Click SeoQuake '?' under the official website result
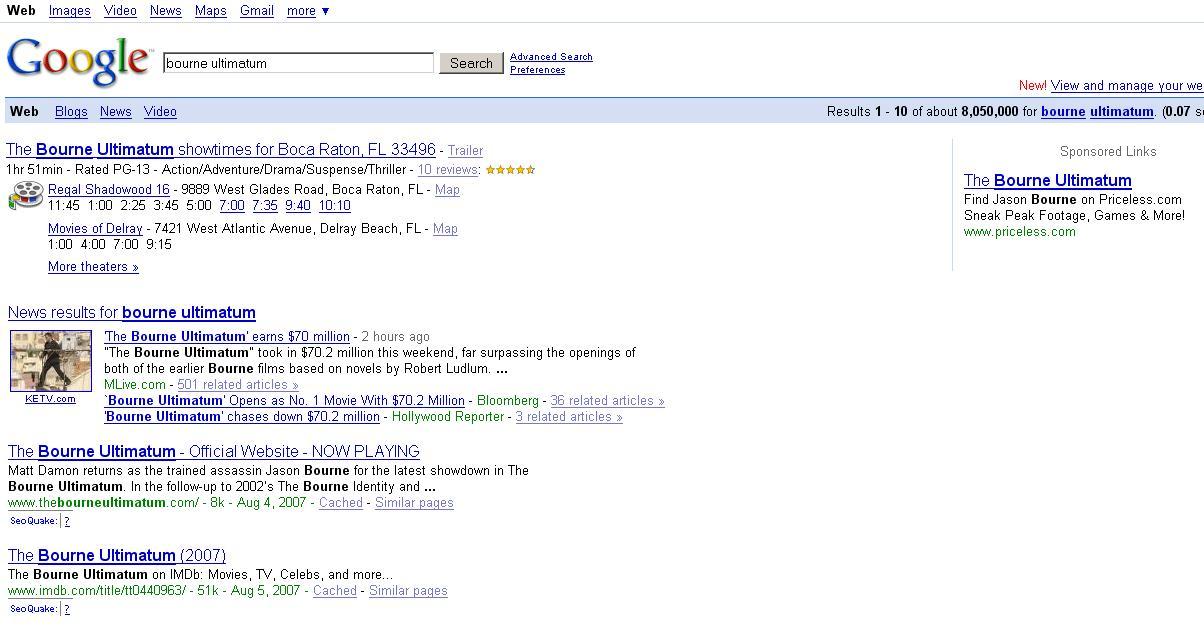This screenshot has height=633, width=1204. pyautogui.click(x=67, y=521)
